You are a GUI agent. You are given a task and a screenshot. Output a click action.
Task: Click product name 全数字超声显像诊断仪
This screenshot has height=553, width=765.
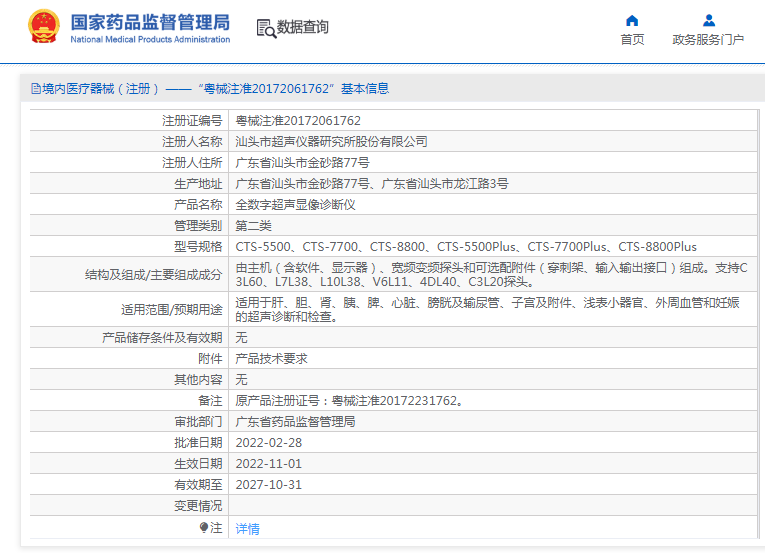[295, 205]
